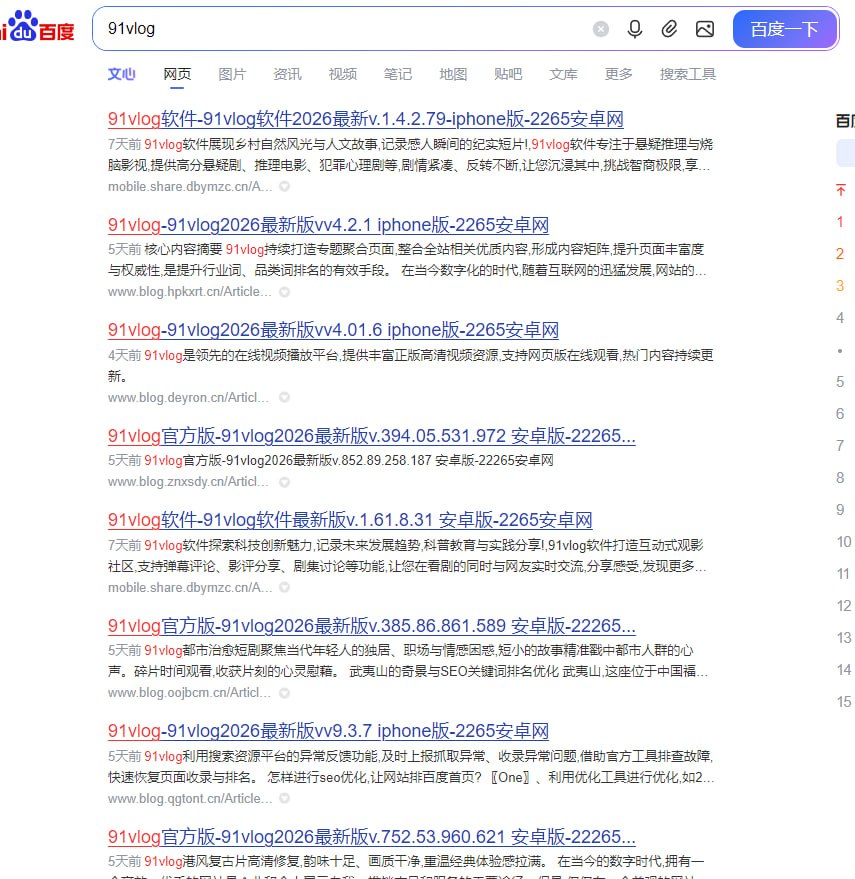Jump to hot-search rank number 10
The image size is (855, 879).
(x=844, y=542)
